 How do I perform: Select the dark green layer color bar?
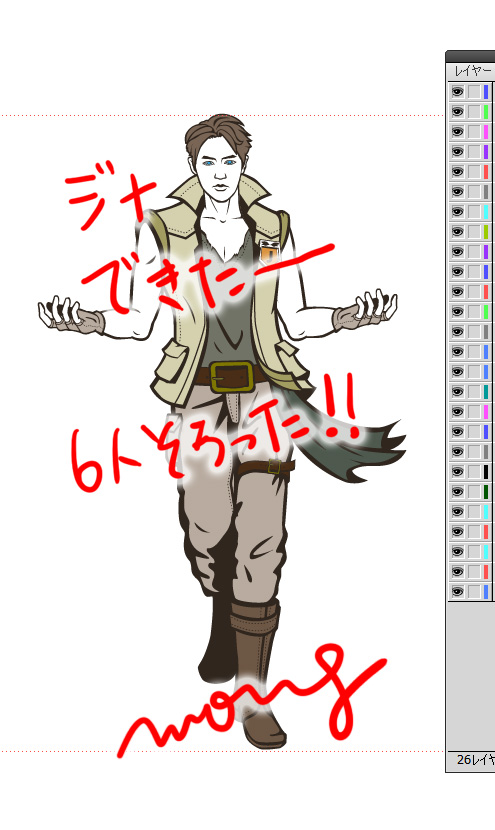click(x=486, y=492)
